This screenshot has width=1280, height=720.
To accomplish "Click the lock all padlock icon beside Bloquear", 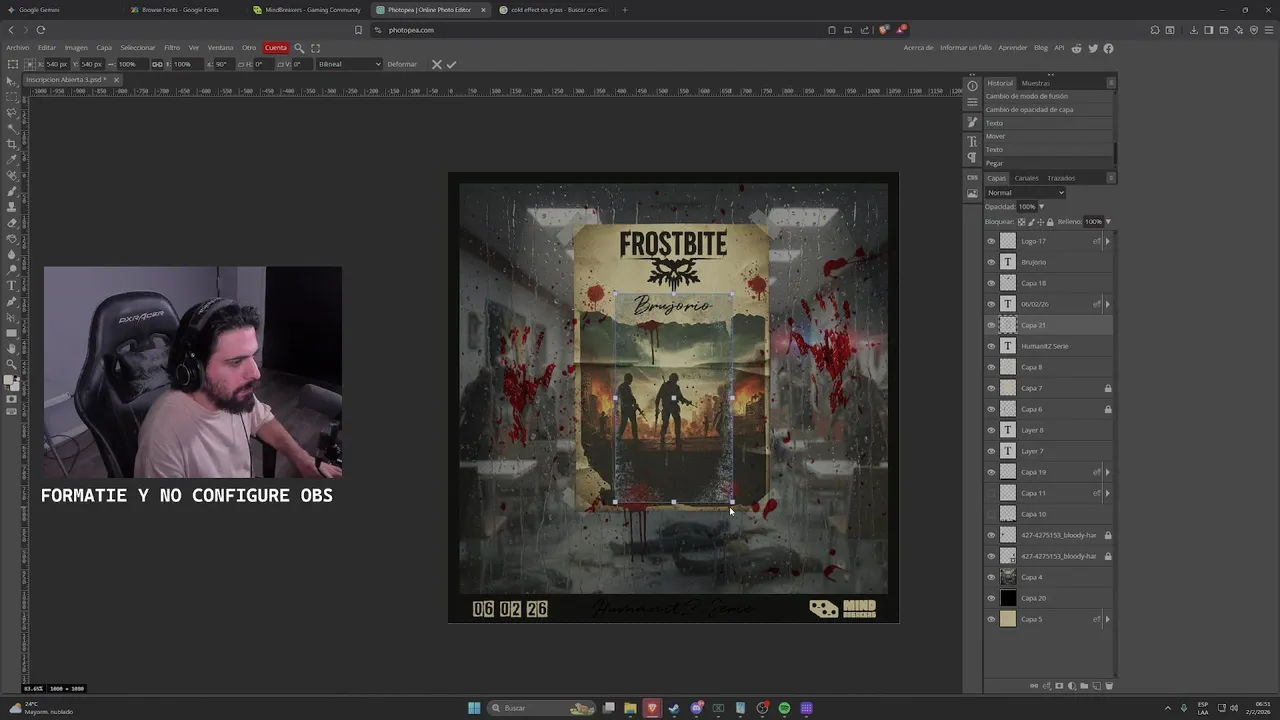I will [1050, 222].
